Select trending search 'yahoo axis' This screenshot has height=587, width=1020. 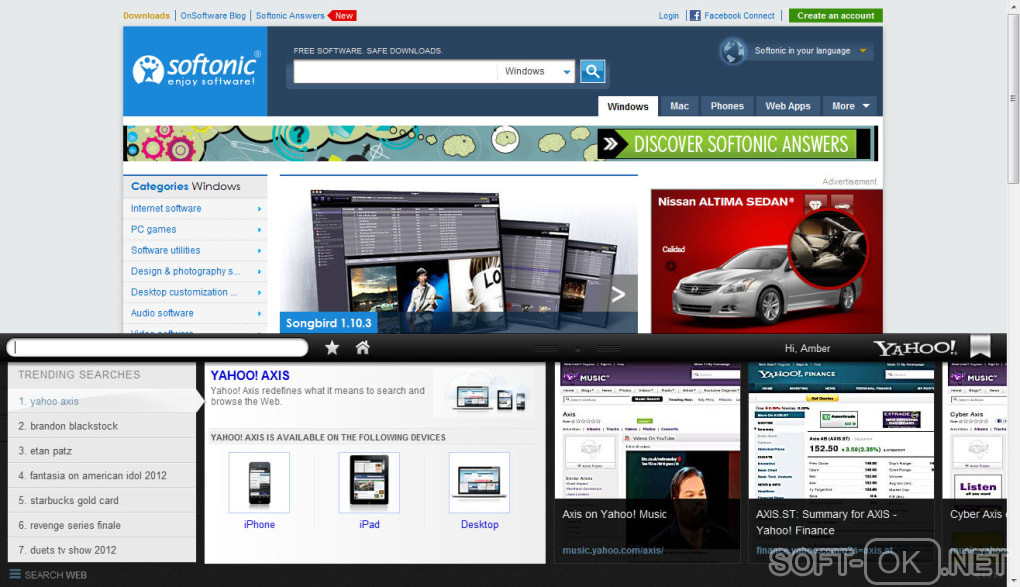[102, 402]
